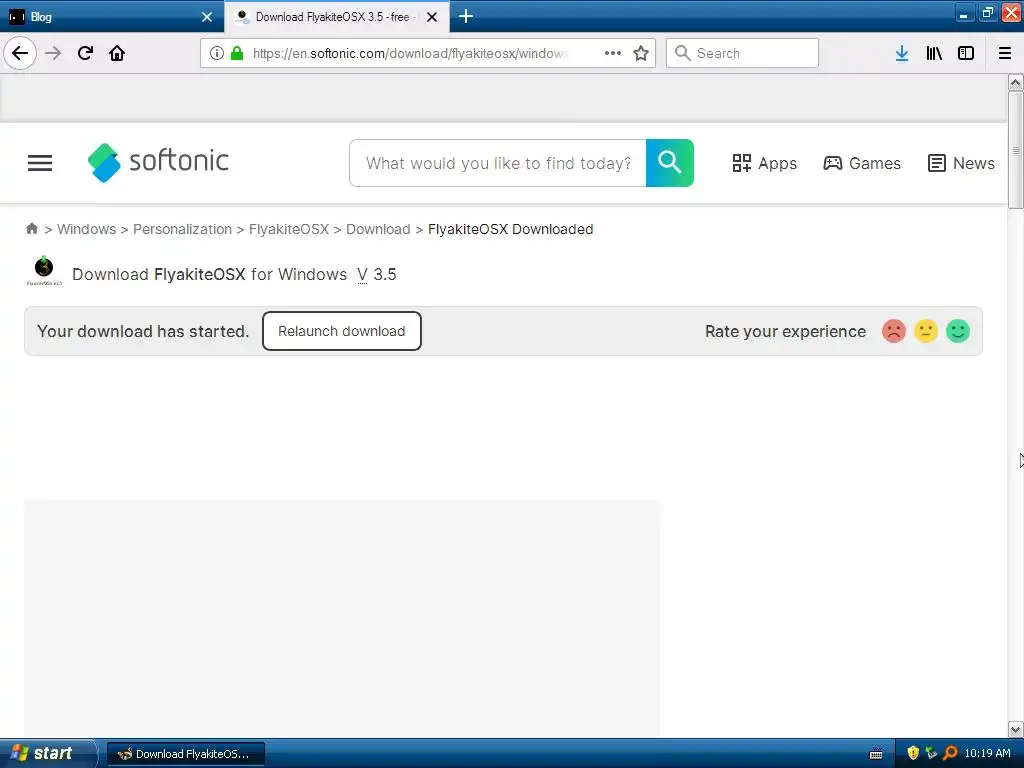Viewport: 1024px width, 768px height.
Task: Follow the Download breadcrumb link
Action: [378, 229]
